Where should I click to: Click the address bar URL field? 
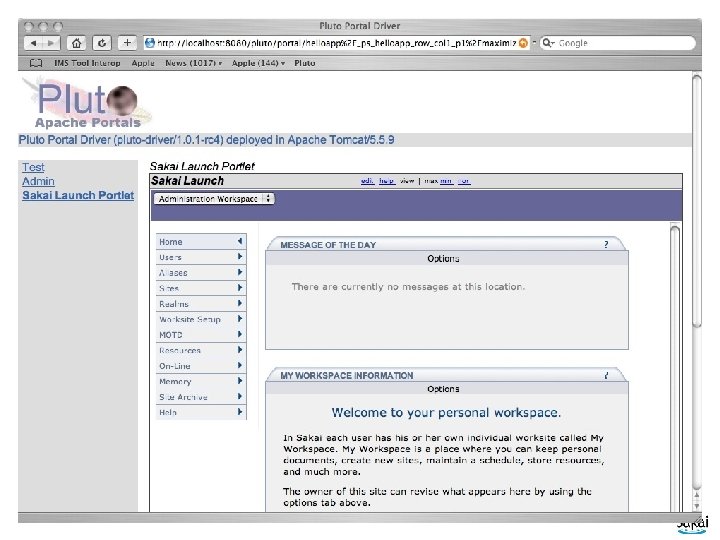336,43
